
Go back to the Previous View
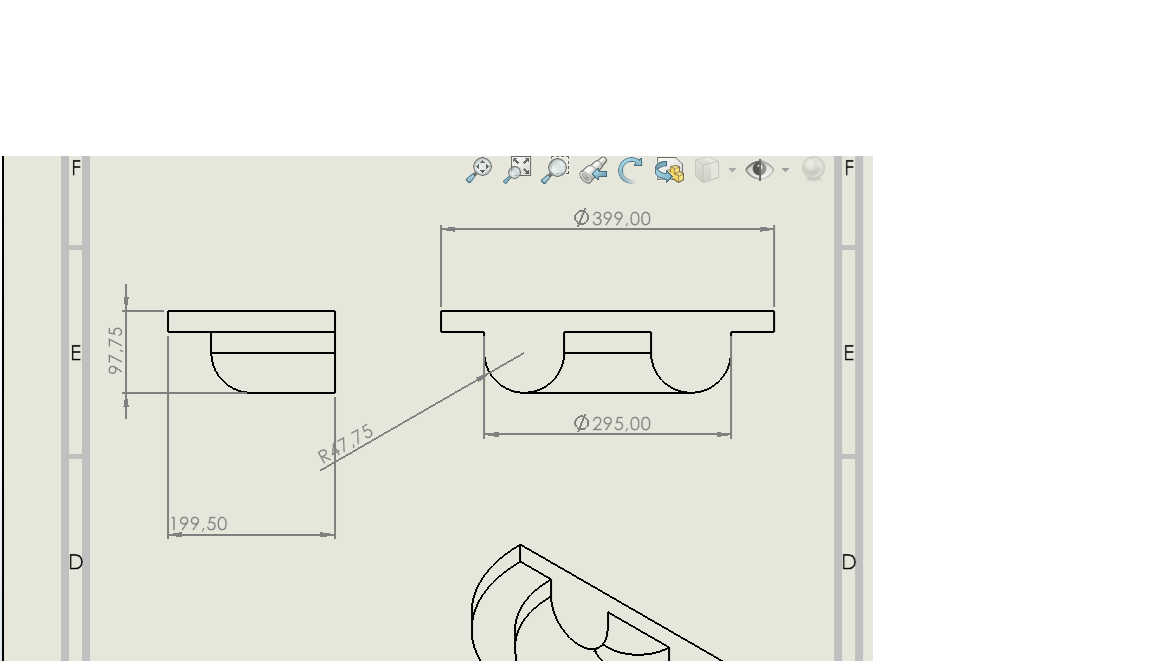tap(593, 171)
